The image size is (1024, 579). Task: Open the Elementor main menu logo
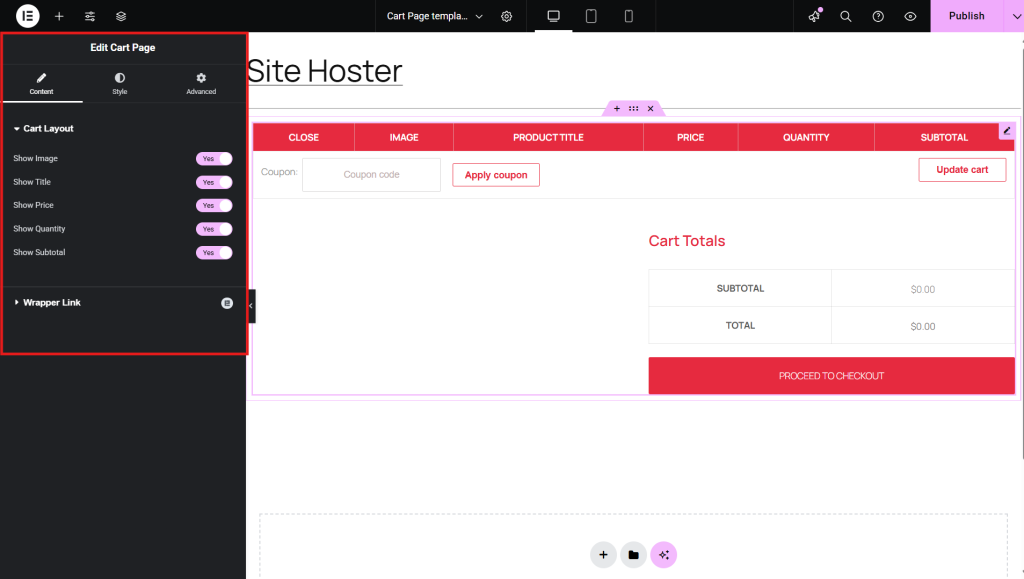coord(26,16)
